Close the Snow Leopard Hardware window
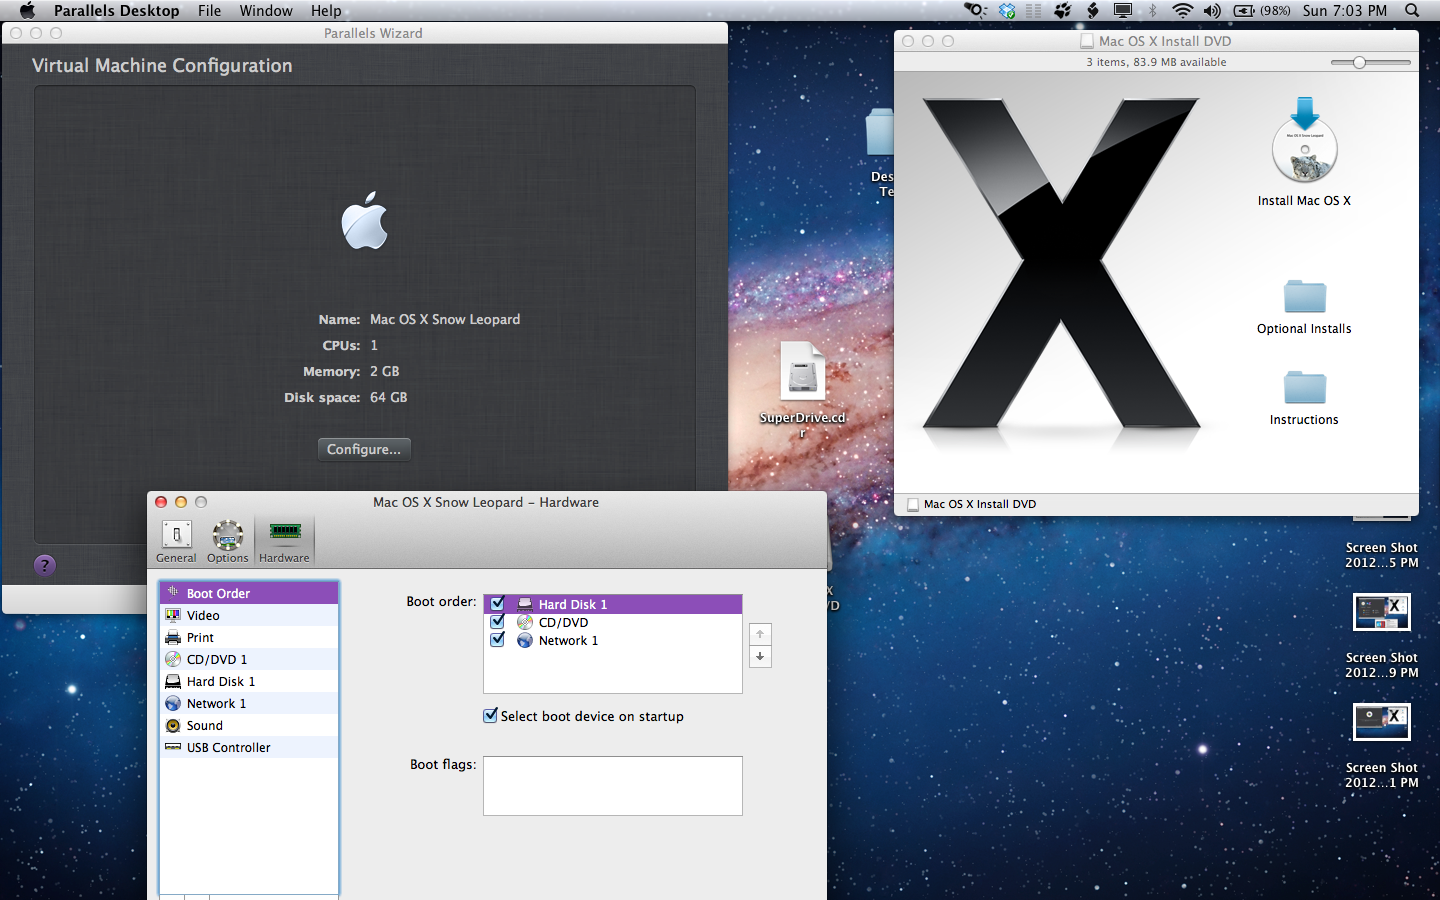The height and width of the screenshot is (900, 1440). click(x=161, y=502)
